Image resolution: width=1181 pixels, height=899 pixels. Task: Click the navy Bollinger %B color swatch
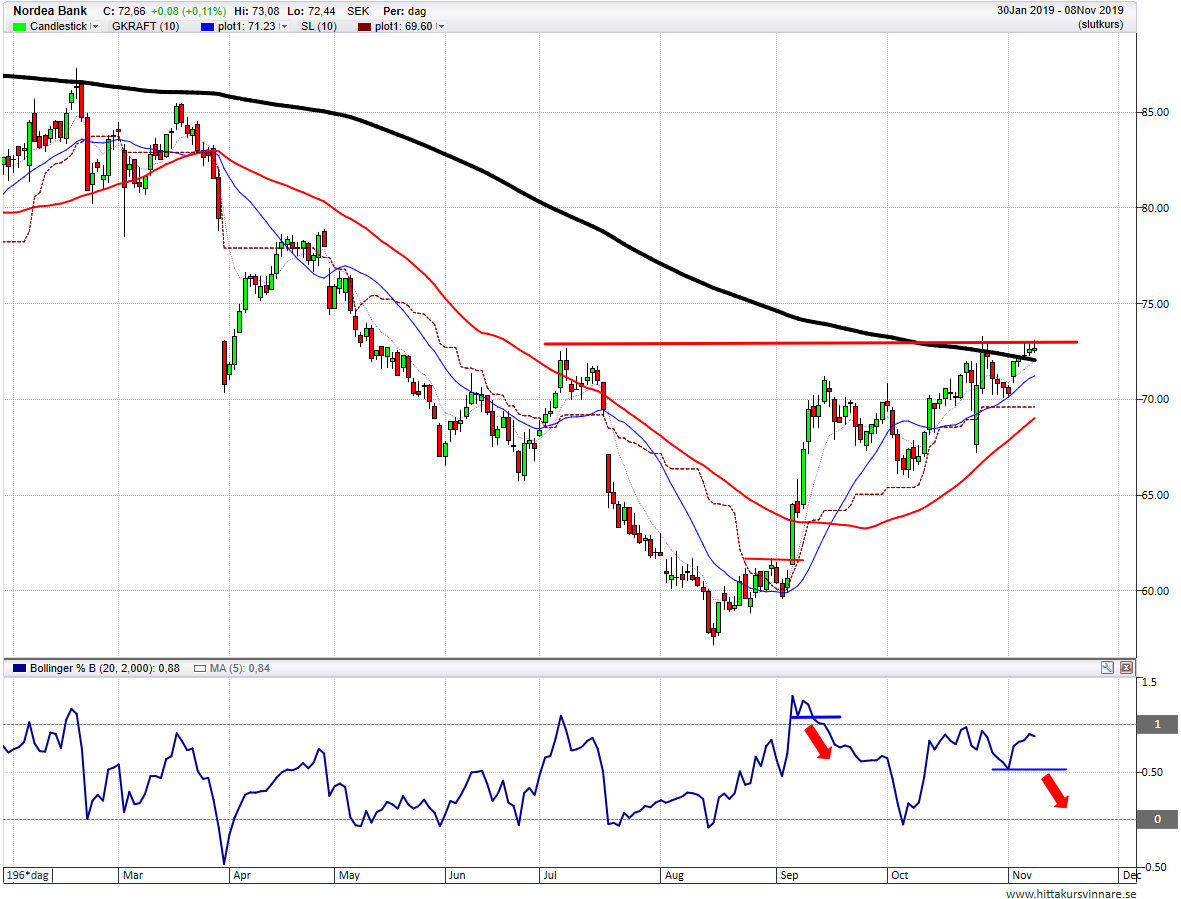point(20,668)
